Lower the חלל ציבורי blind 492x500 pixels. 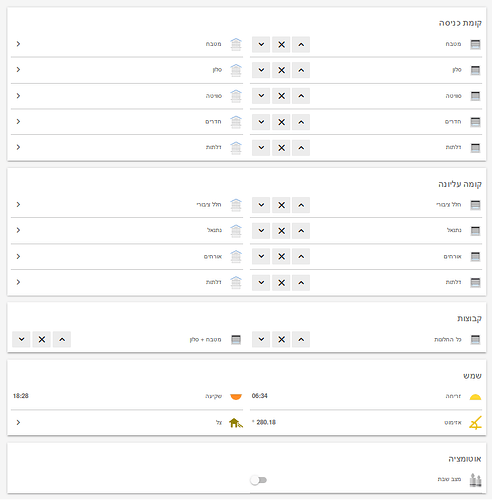click(x=261, y=205)
